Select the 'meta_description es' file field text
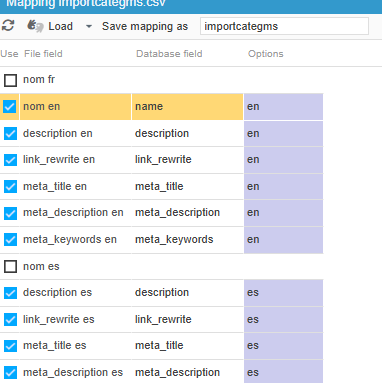The width and height of the screenshot is (382, 383). point(73,372)
